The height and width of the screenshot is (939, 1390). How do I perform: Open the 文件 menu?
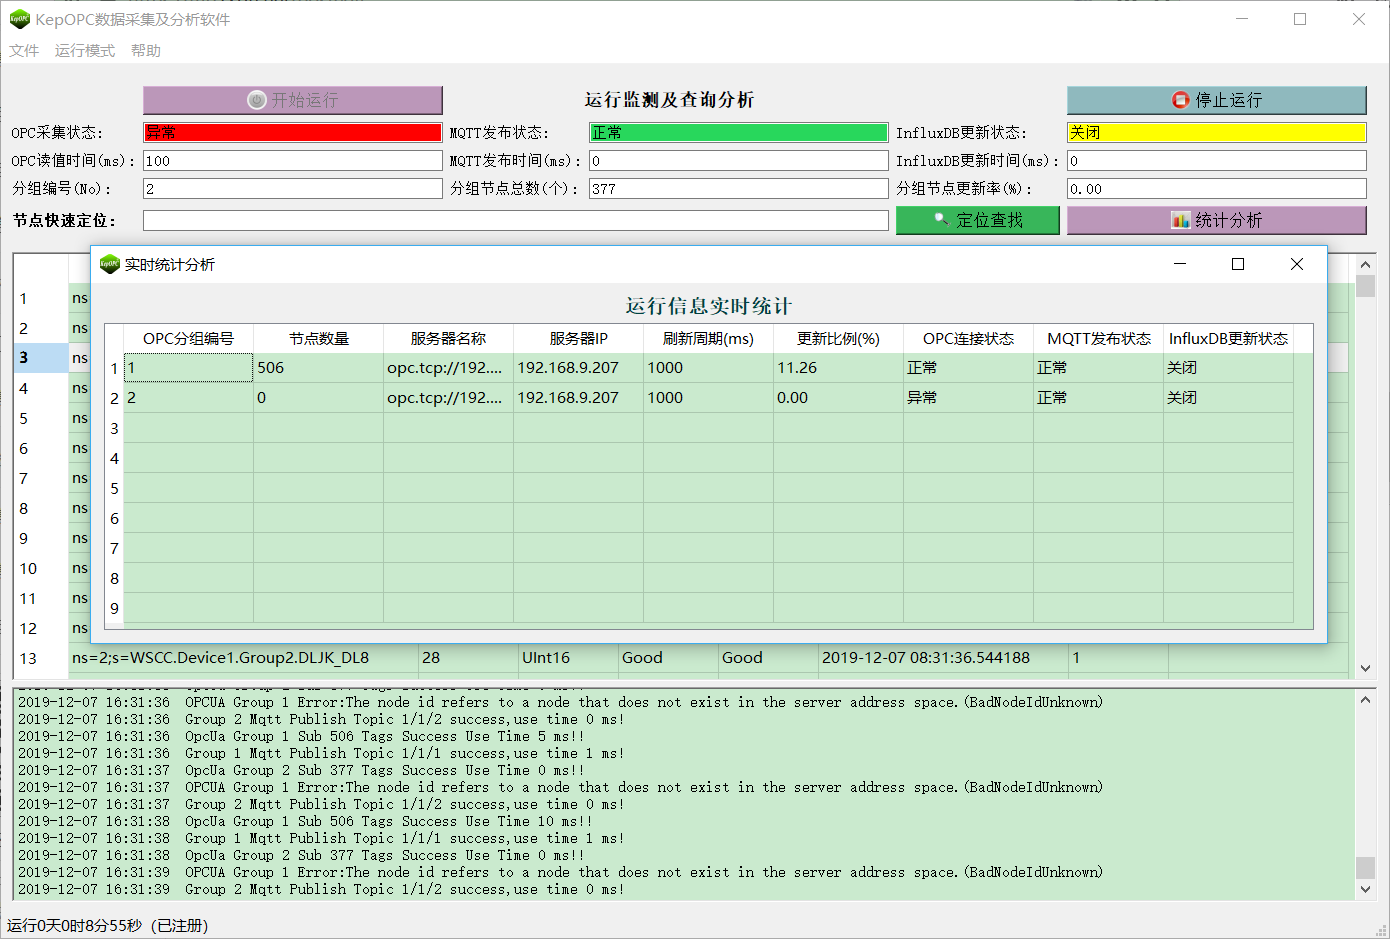23,50
